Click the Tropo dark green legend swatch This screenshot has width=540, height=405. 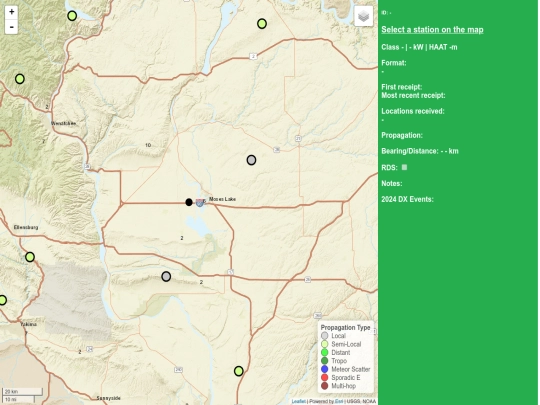pos(324,361)
